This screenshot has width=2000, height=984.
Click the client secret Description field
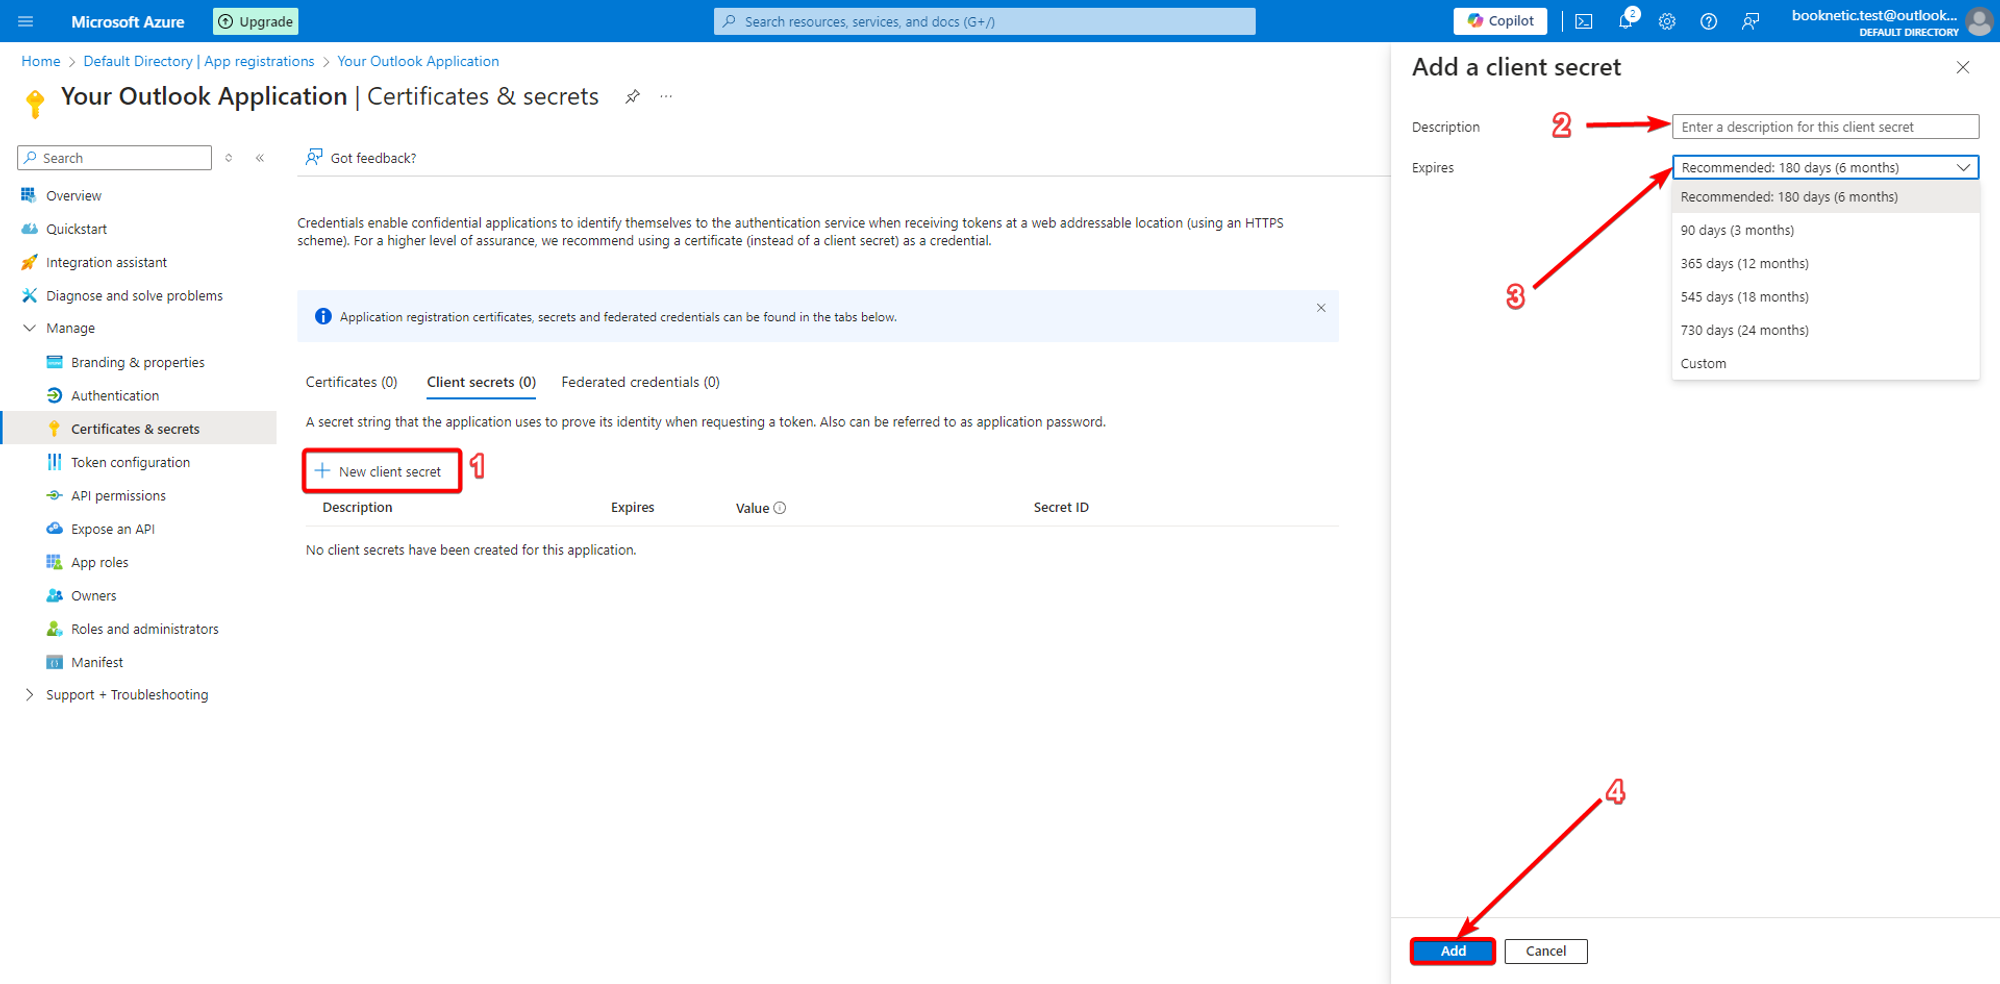coord(1825,127)
